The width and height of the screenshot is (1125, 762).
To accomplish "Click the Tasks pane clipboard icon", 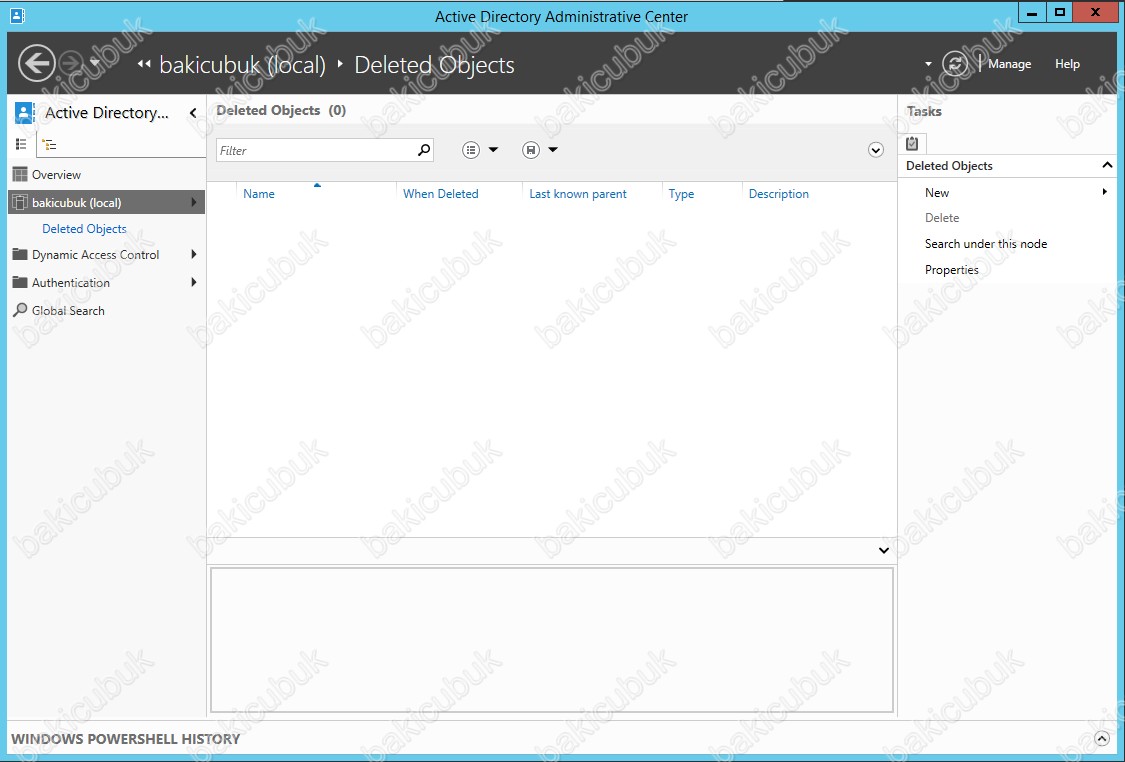I will coord(912,143).
